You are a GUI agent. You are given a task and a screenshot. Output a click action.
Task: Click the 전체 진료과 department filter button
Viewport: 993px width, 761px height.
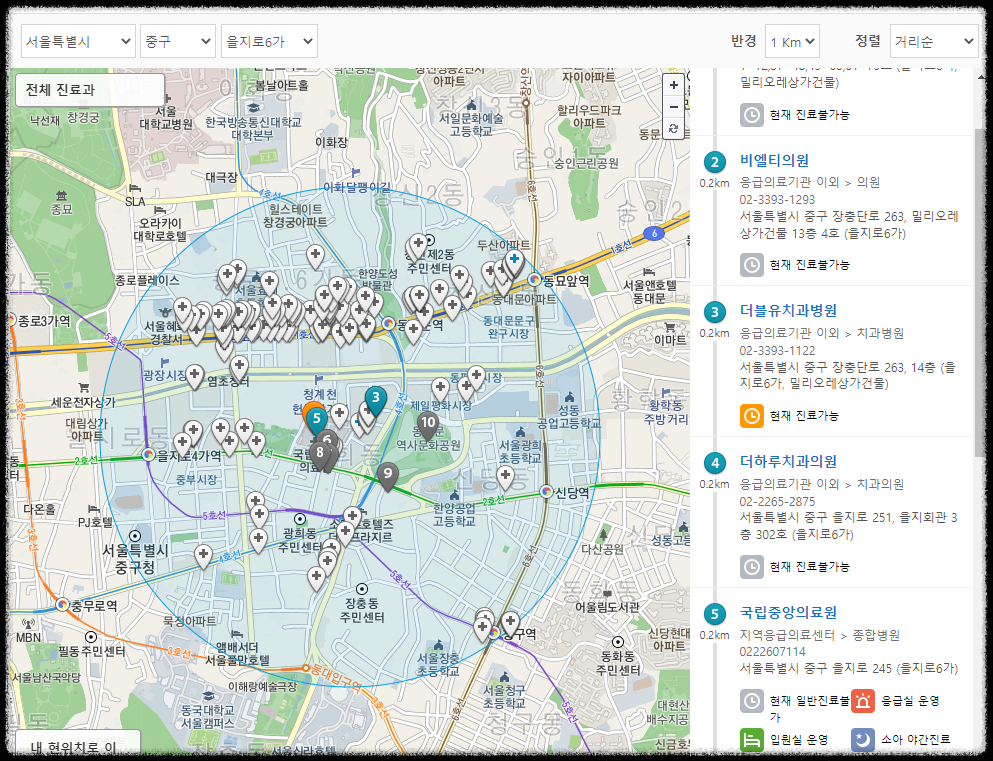[x=90, y=90]
